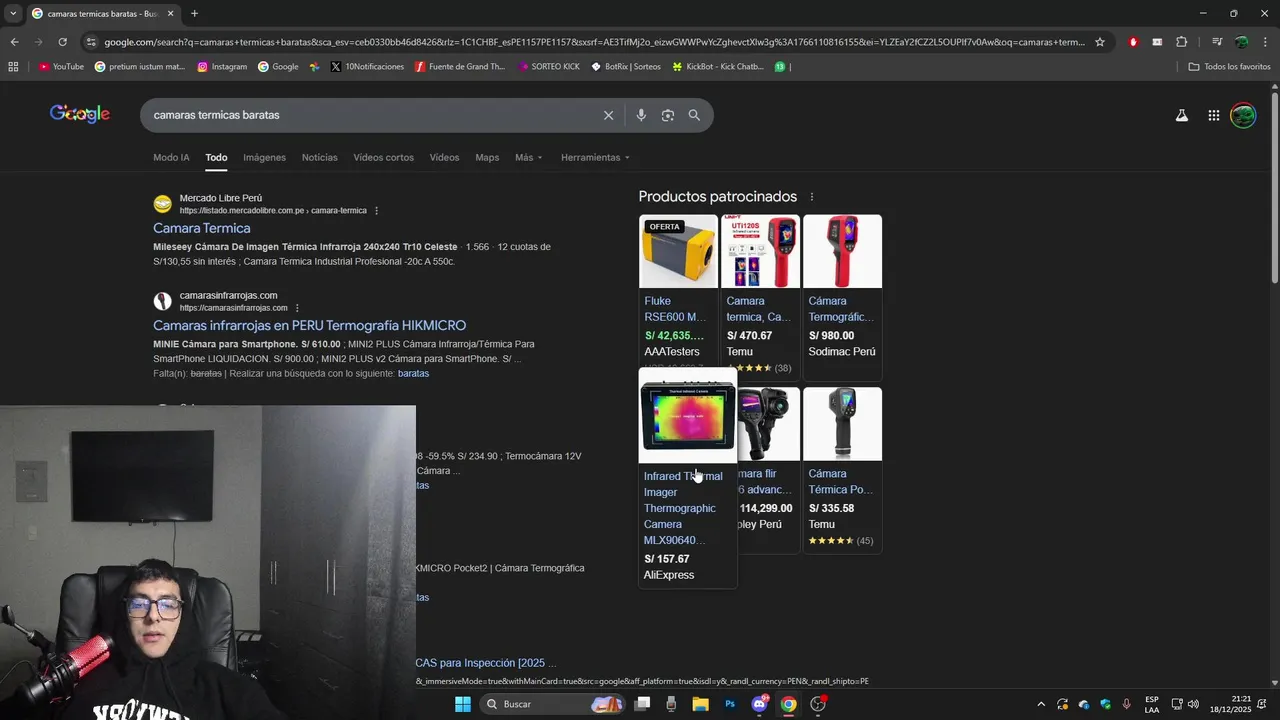Open the Google apps grid
This screenshot has width=1280, height=720.
(x=1214, y=115)
